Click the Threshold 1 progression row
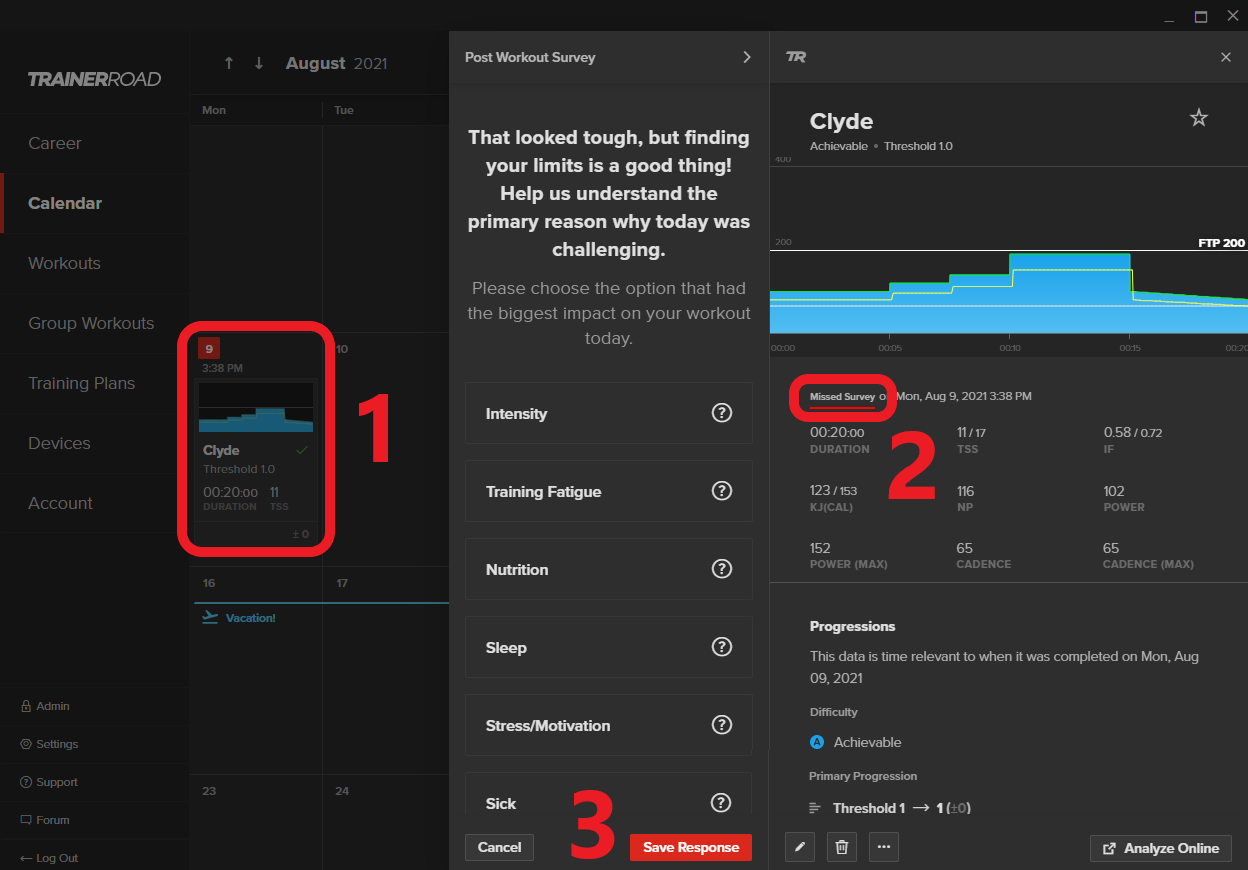The width and height of the screenshot is (1248, 870). [890, 808]
